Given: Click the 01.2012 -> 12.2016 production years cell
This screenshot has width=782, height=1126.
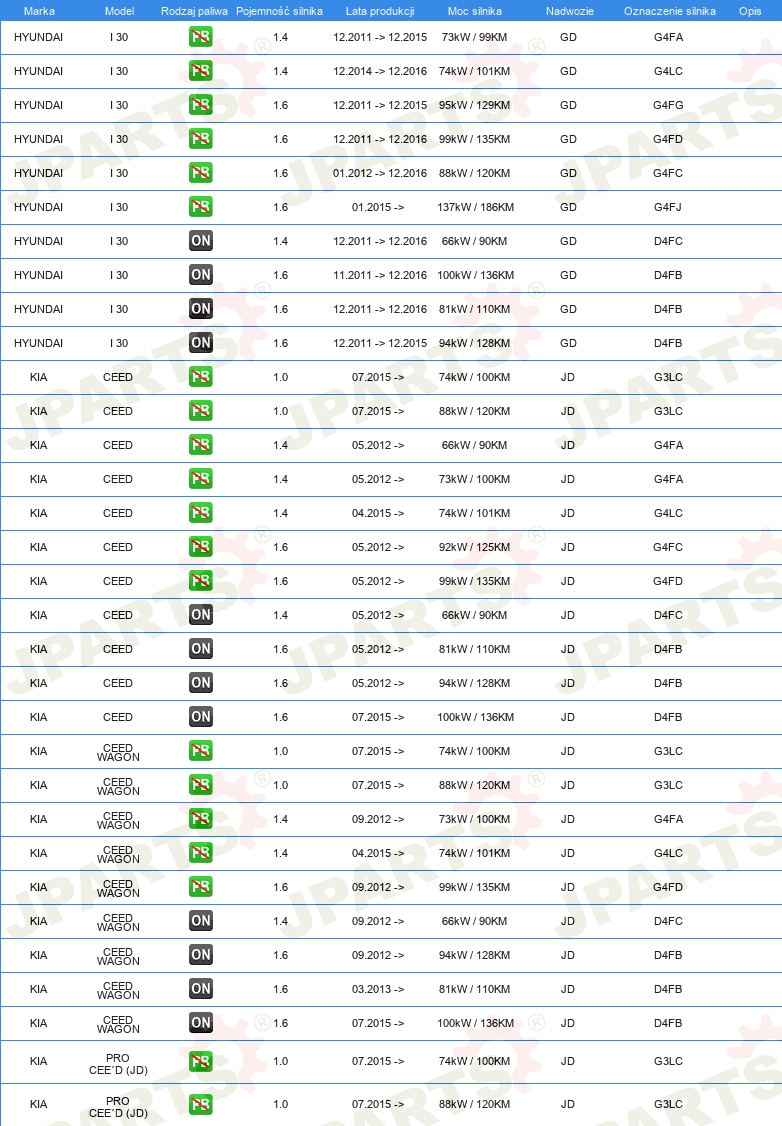Looking at the screenshot, I should coord(380,173).
